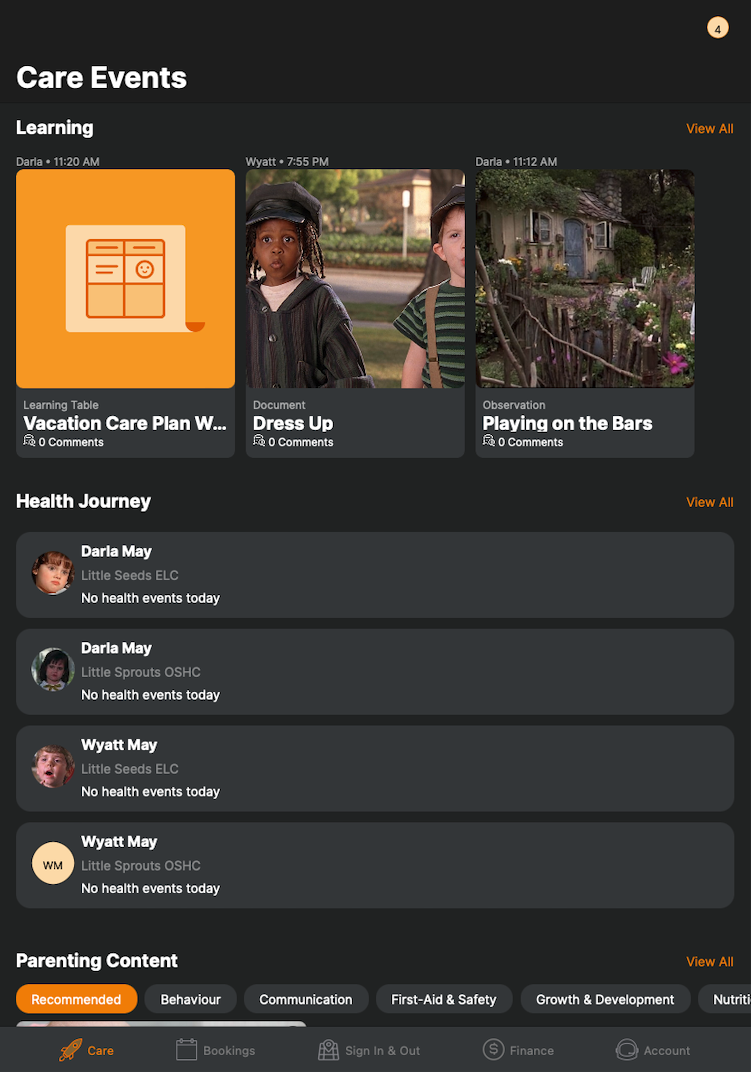751x1072 pixels.
Task: Go to the Account headset icon
Action: coord(627,1049)
